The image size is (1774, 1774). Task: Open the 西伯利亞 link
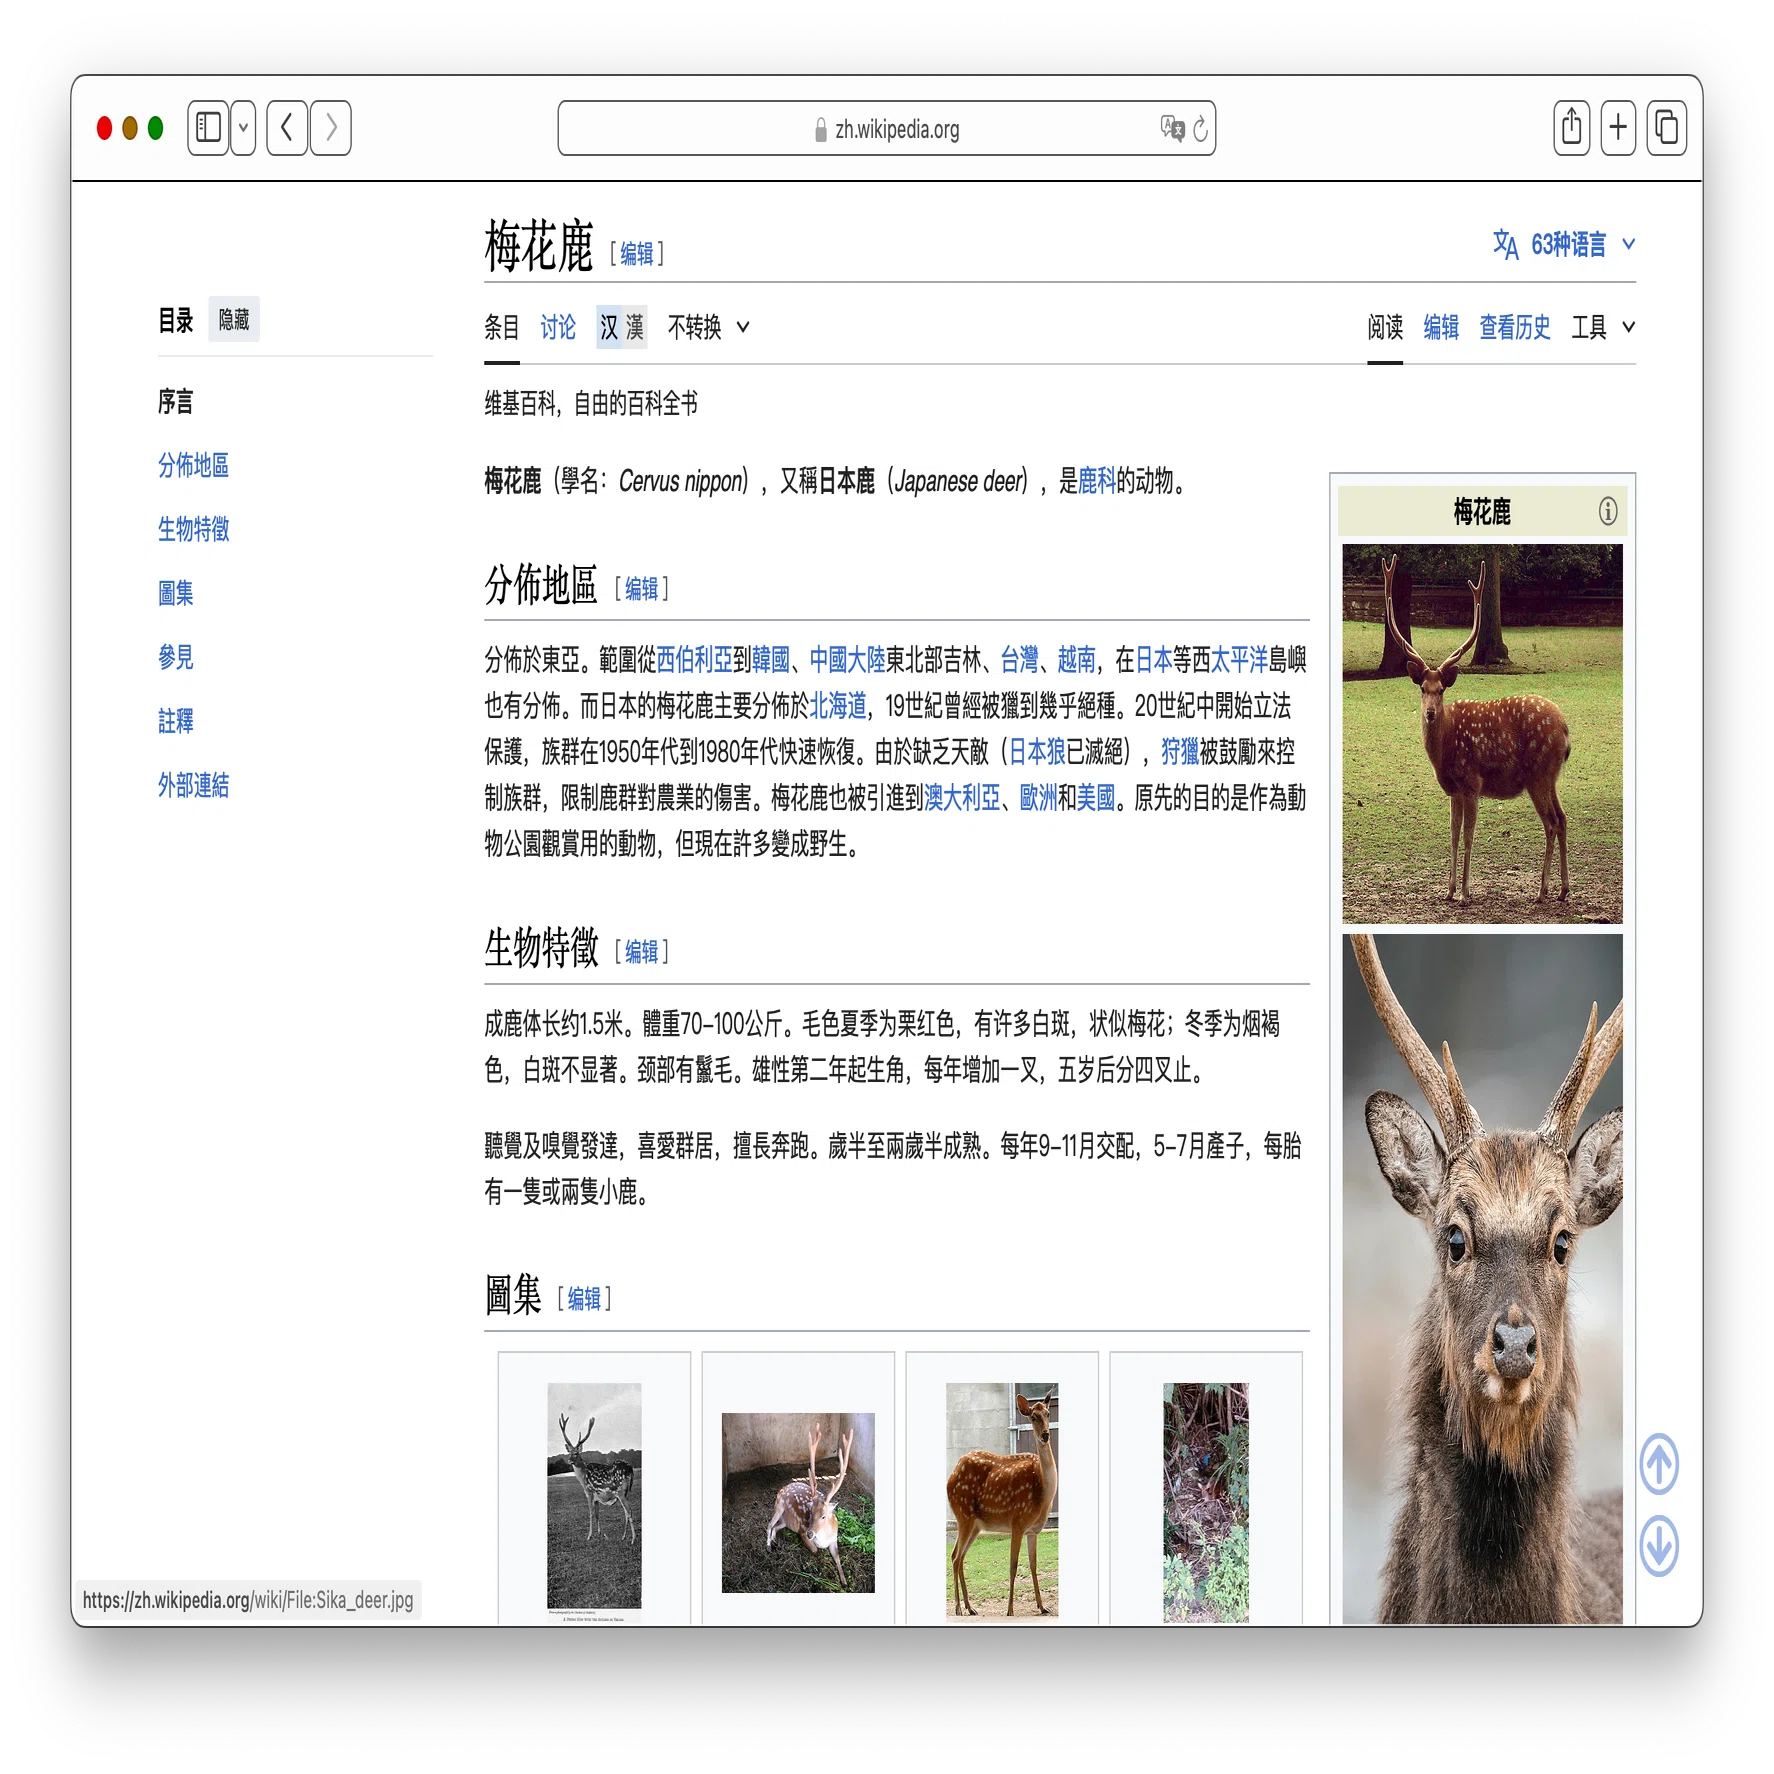(694, 659)
